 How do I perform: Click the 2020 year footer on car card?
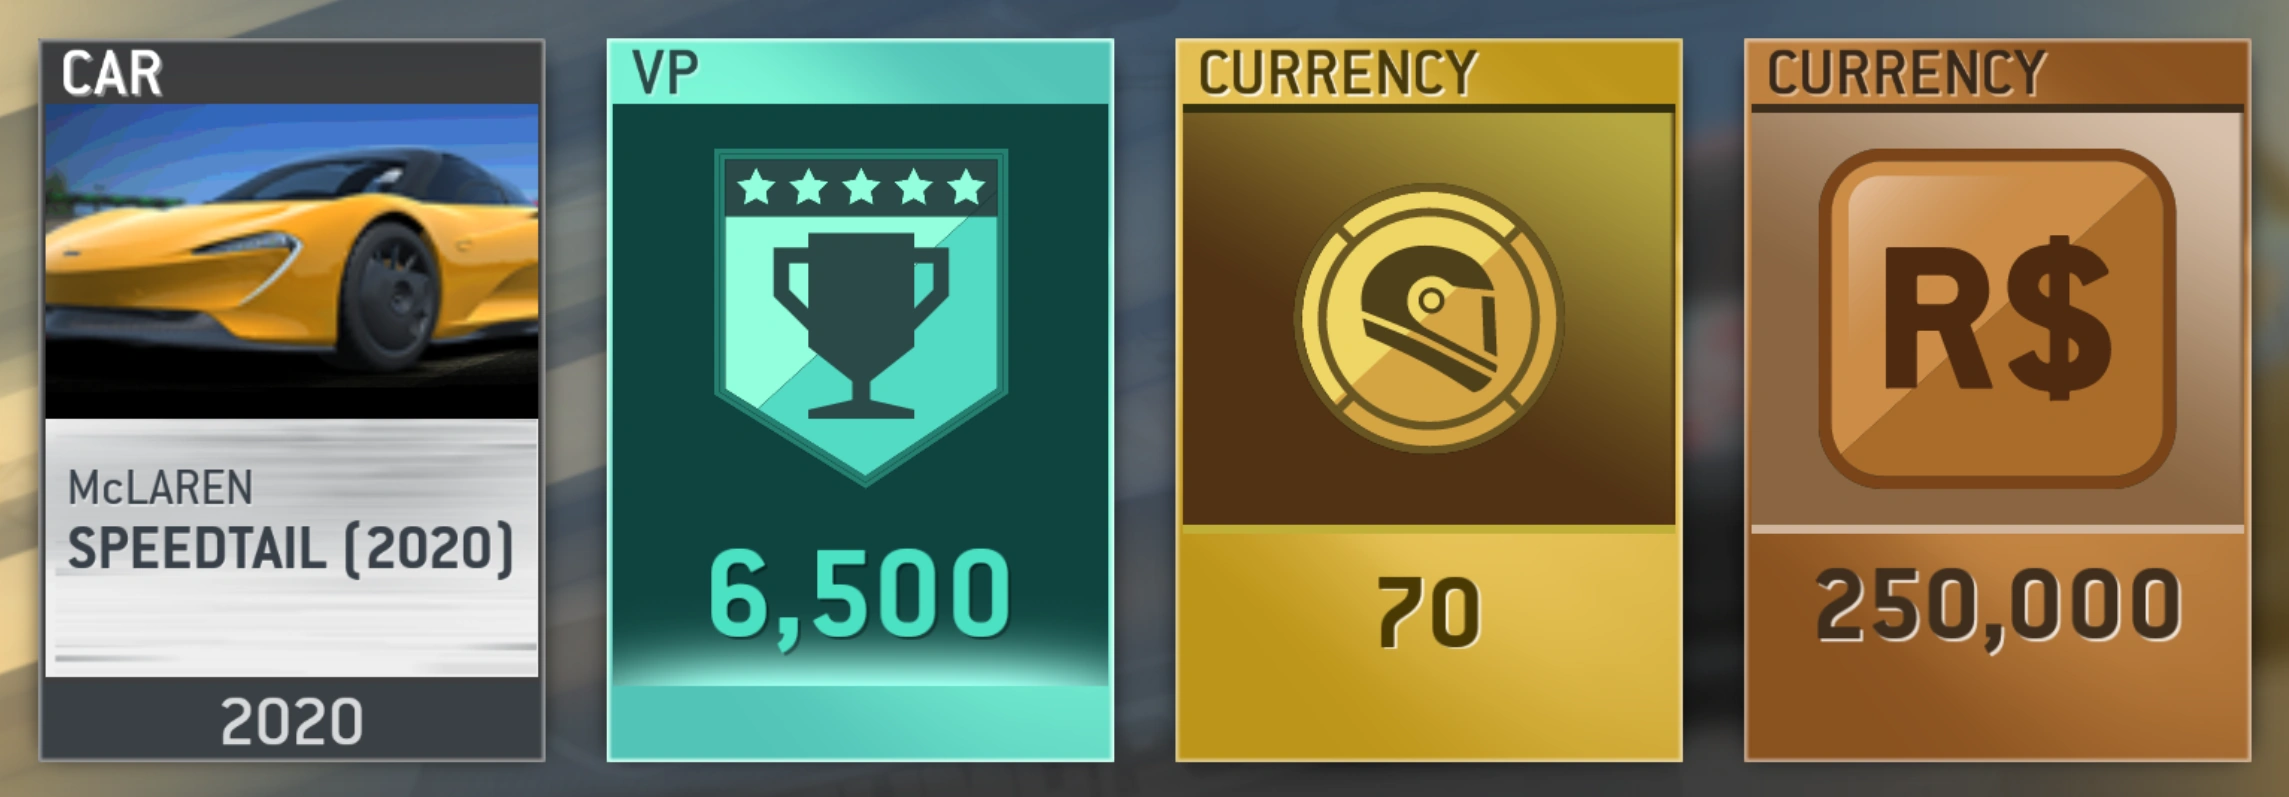coord(291,721)
